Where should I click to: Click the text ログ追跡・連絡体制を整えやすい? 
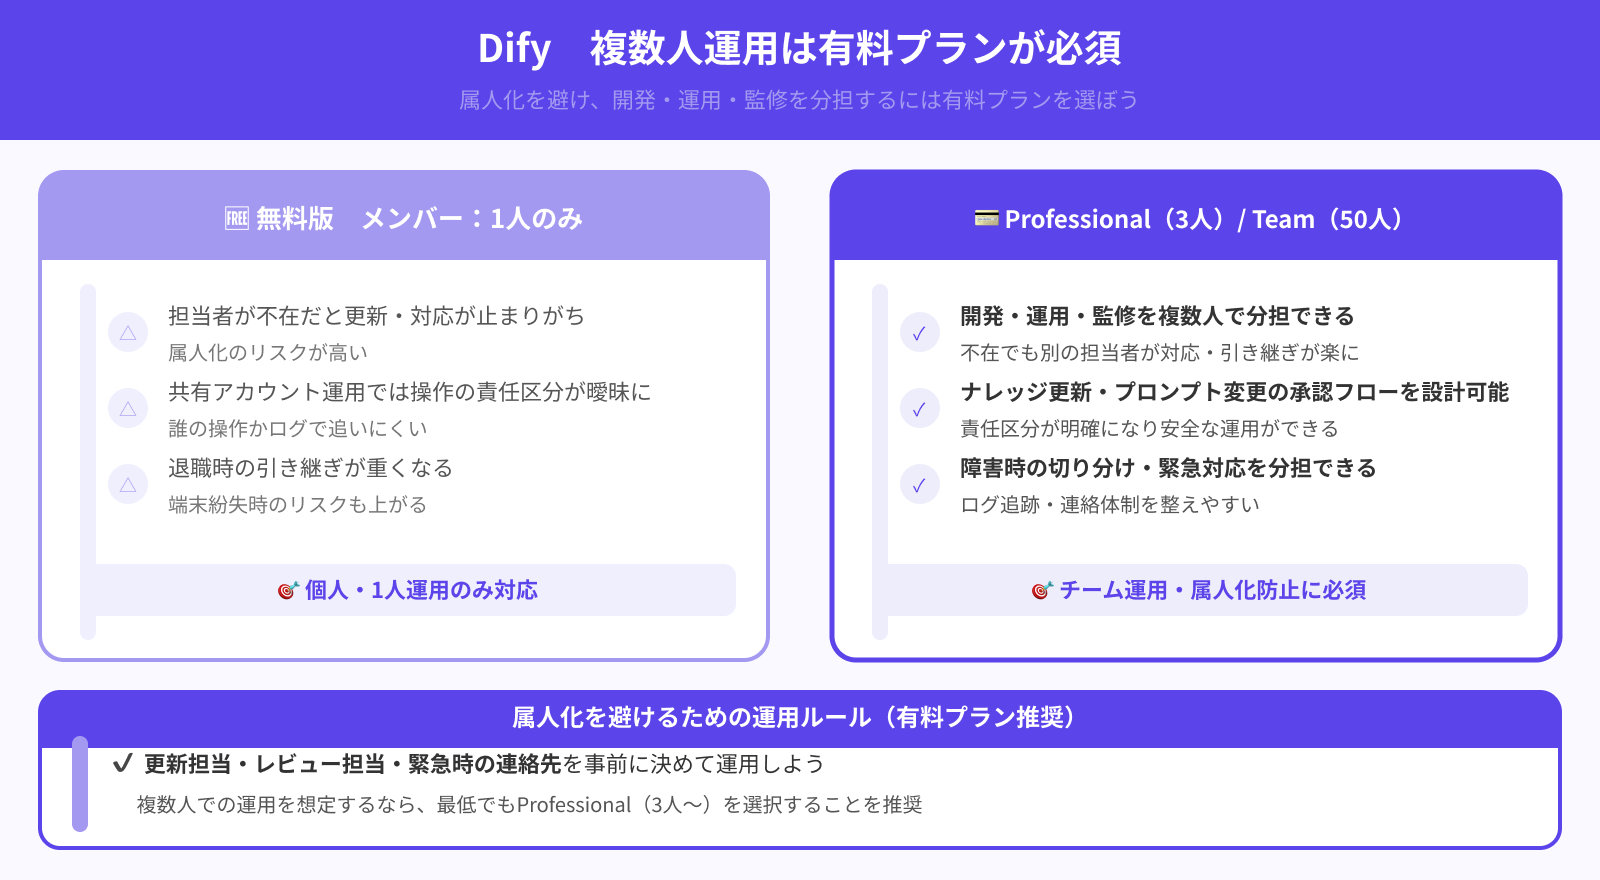click(x=1110, y=505)
